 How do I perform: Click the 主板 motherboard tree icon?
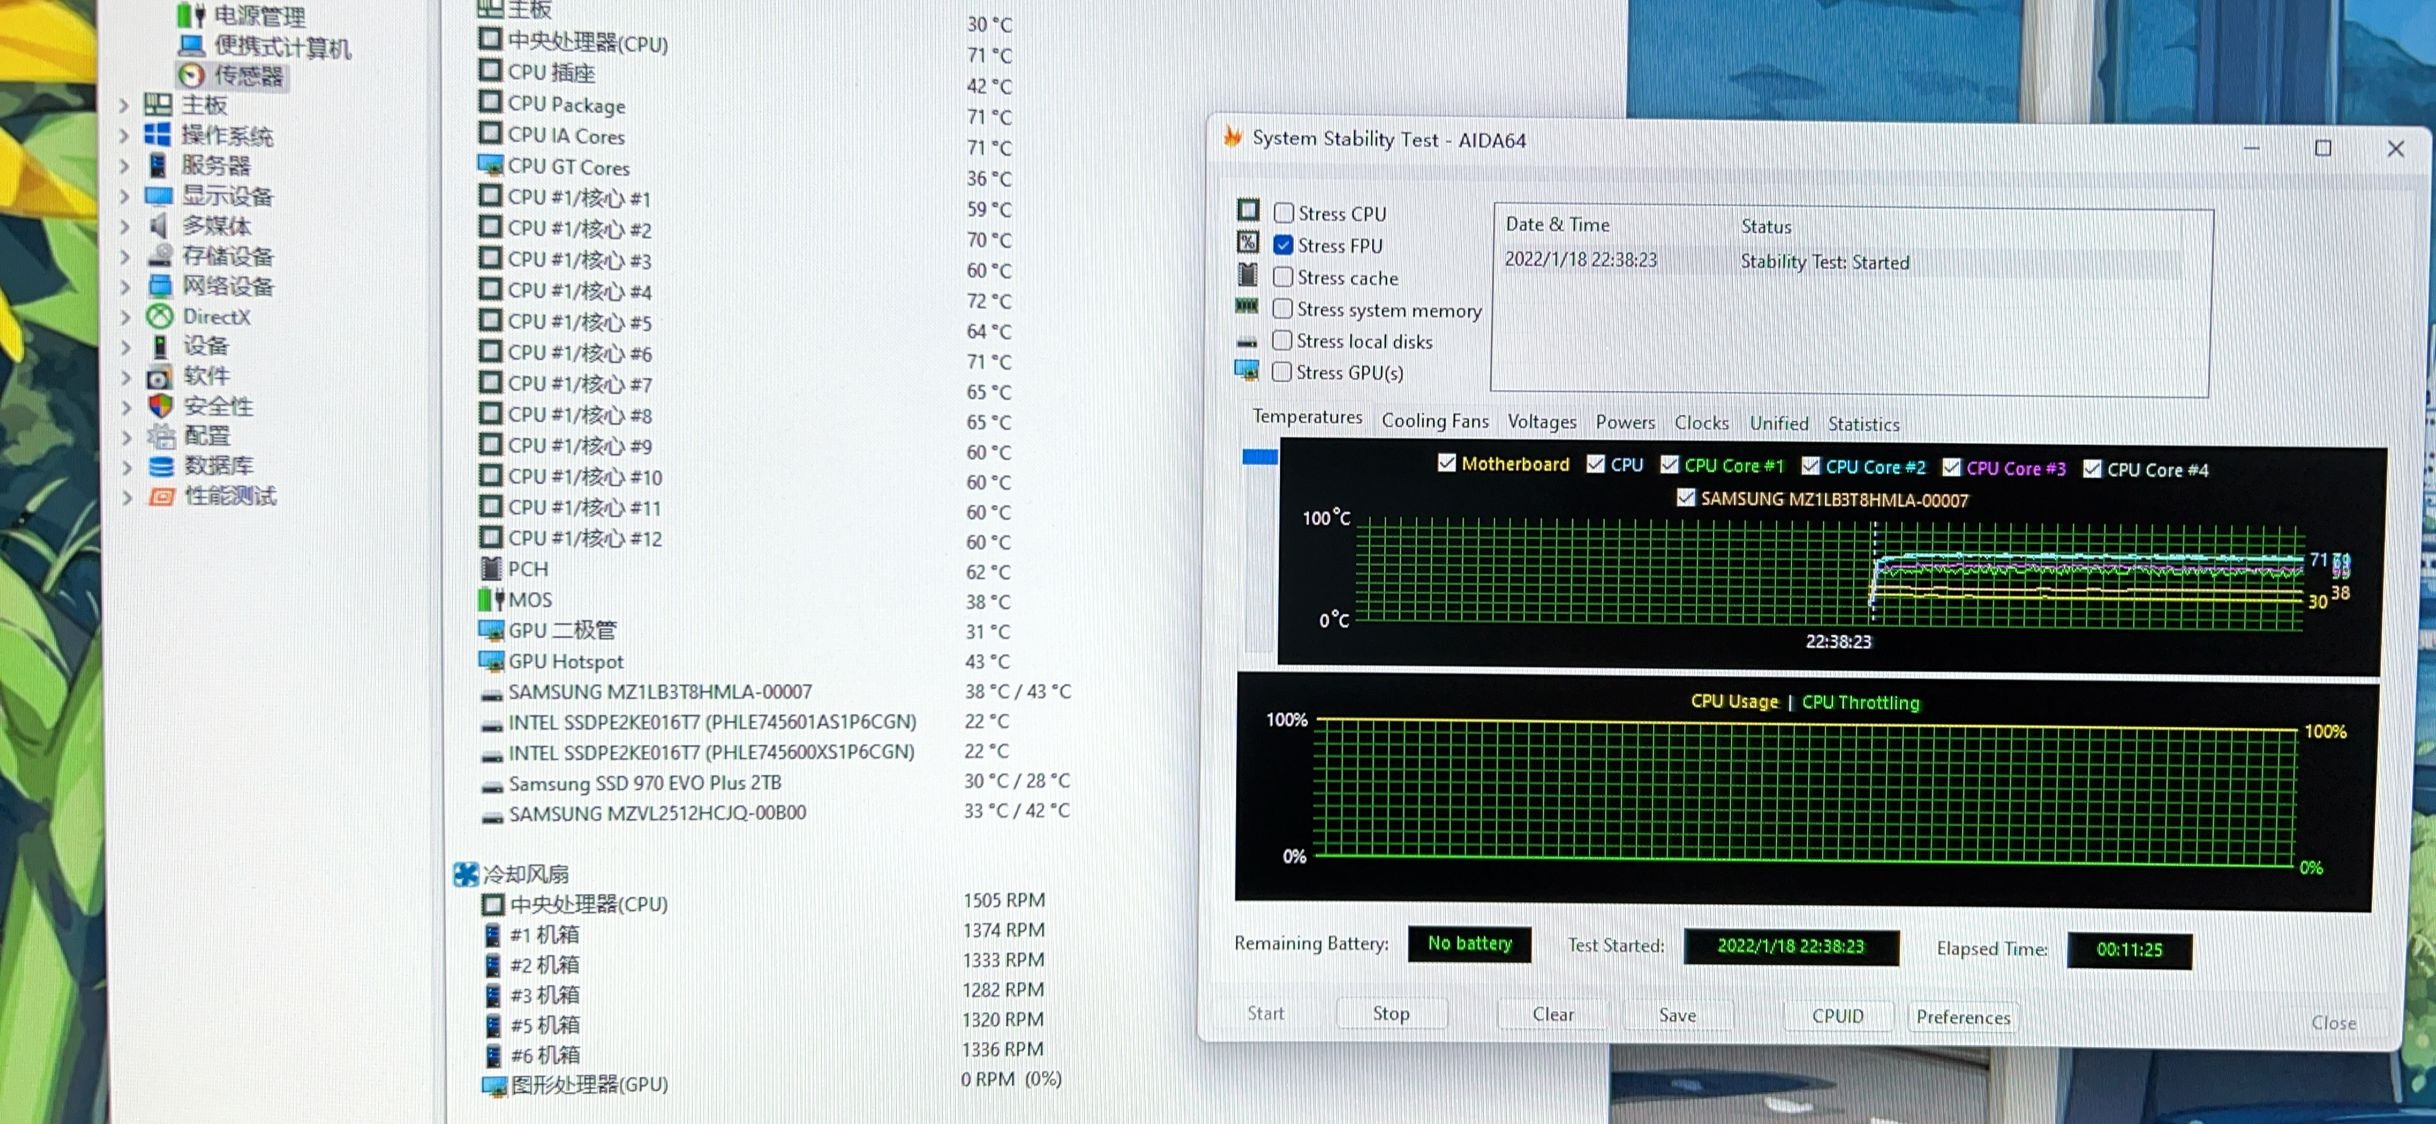[x=158, y=104]
